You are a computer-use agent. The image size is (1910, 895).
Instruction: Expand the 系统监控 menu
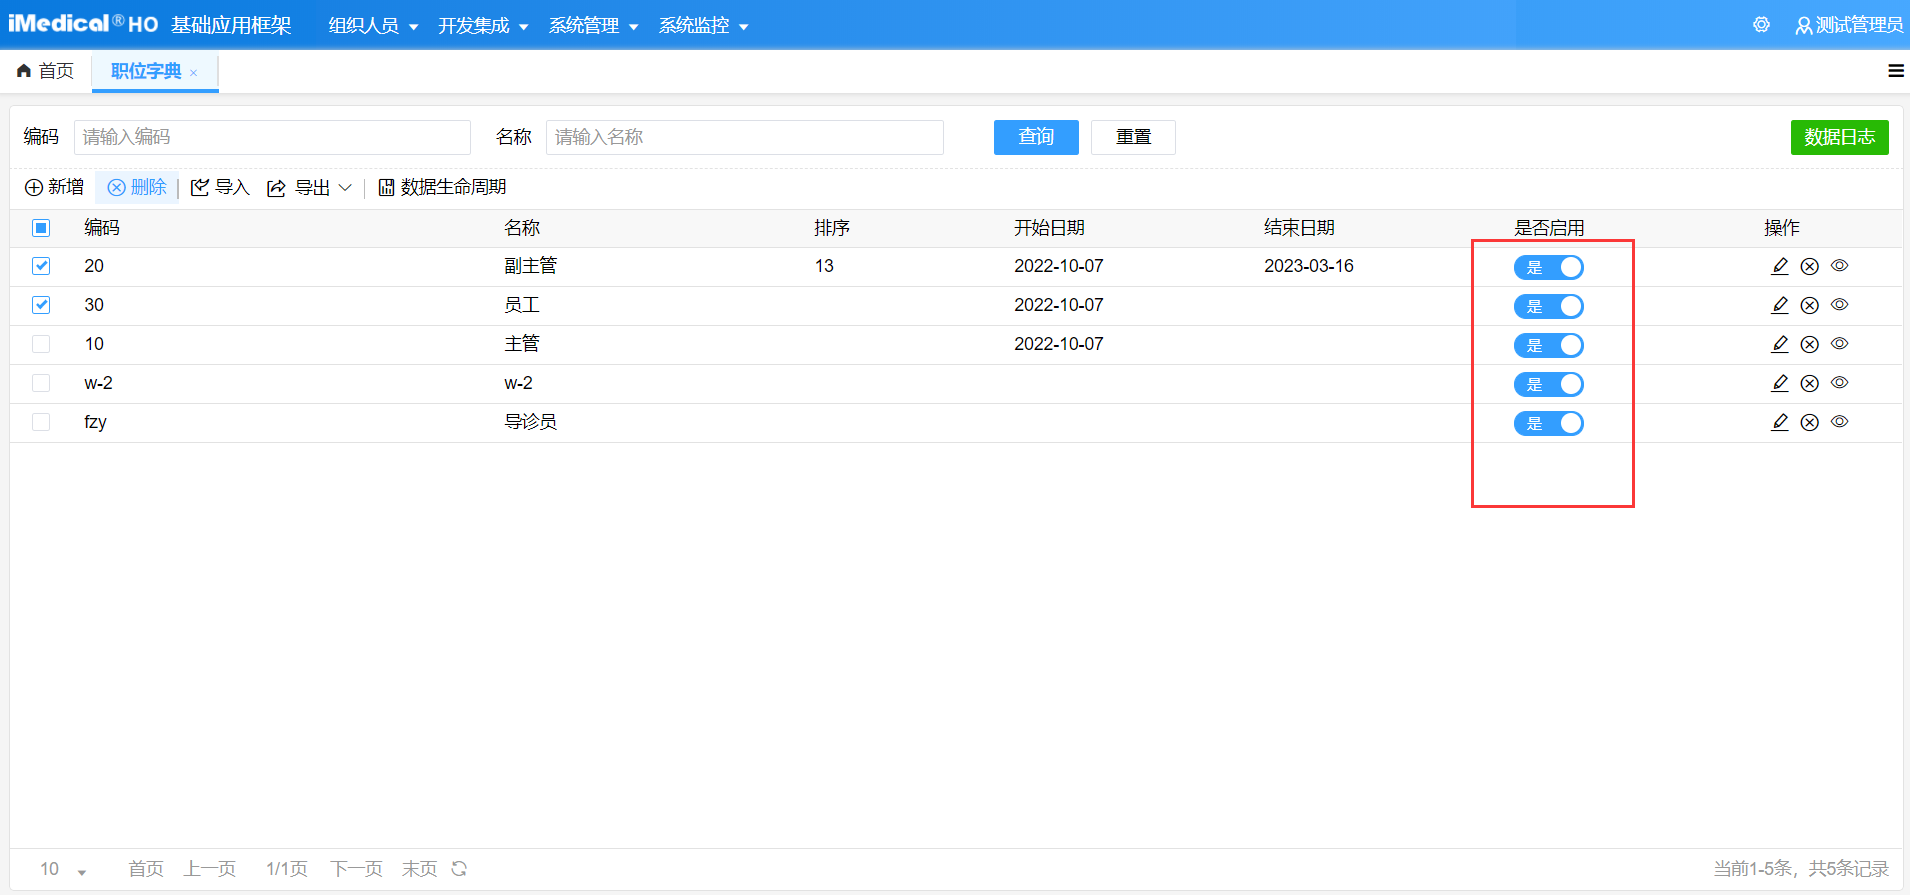click(703, 25)
